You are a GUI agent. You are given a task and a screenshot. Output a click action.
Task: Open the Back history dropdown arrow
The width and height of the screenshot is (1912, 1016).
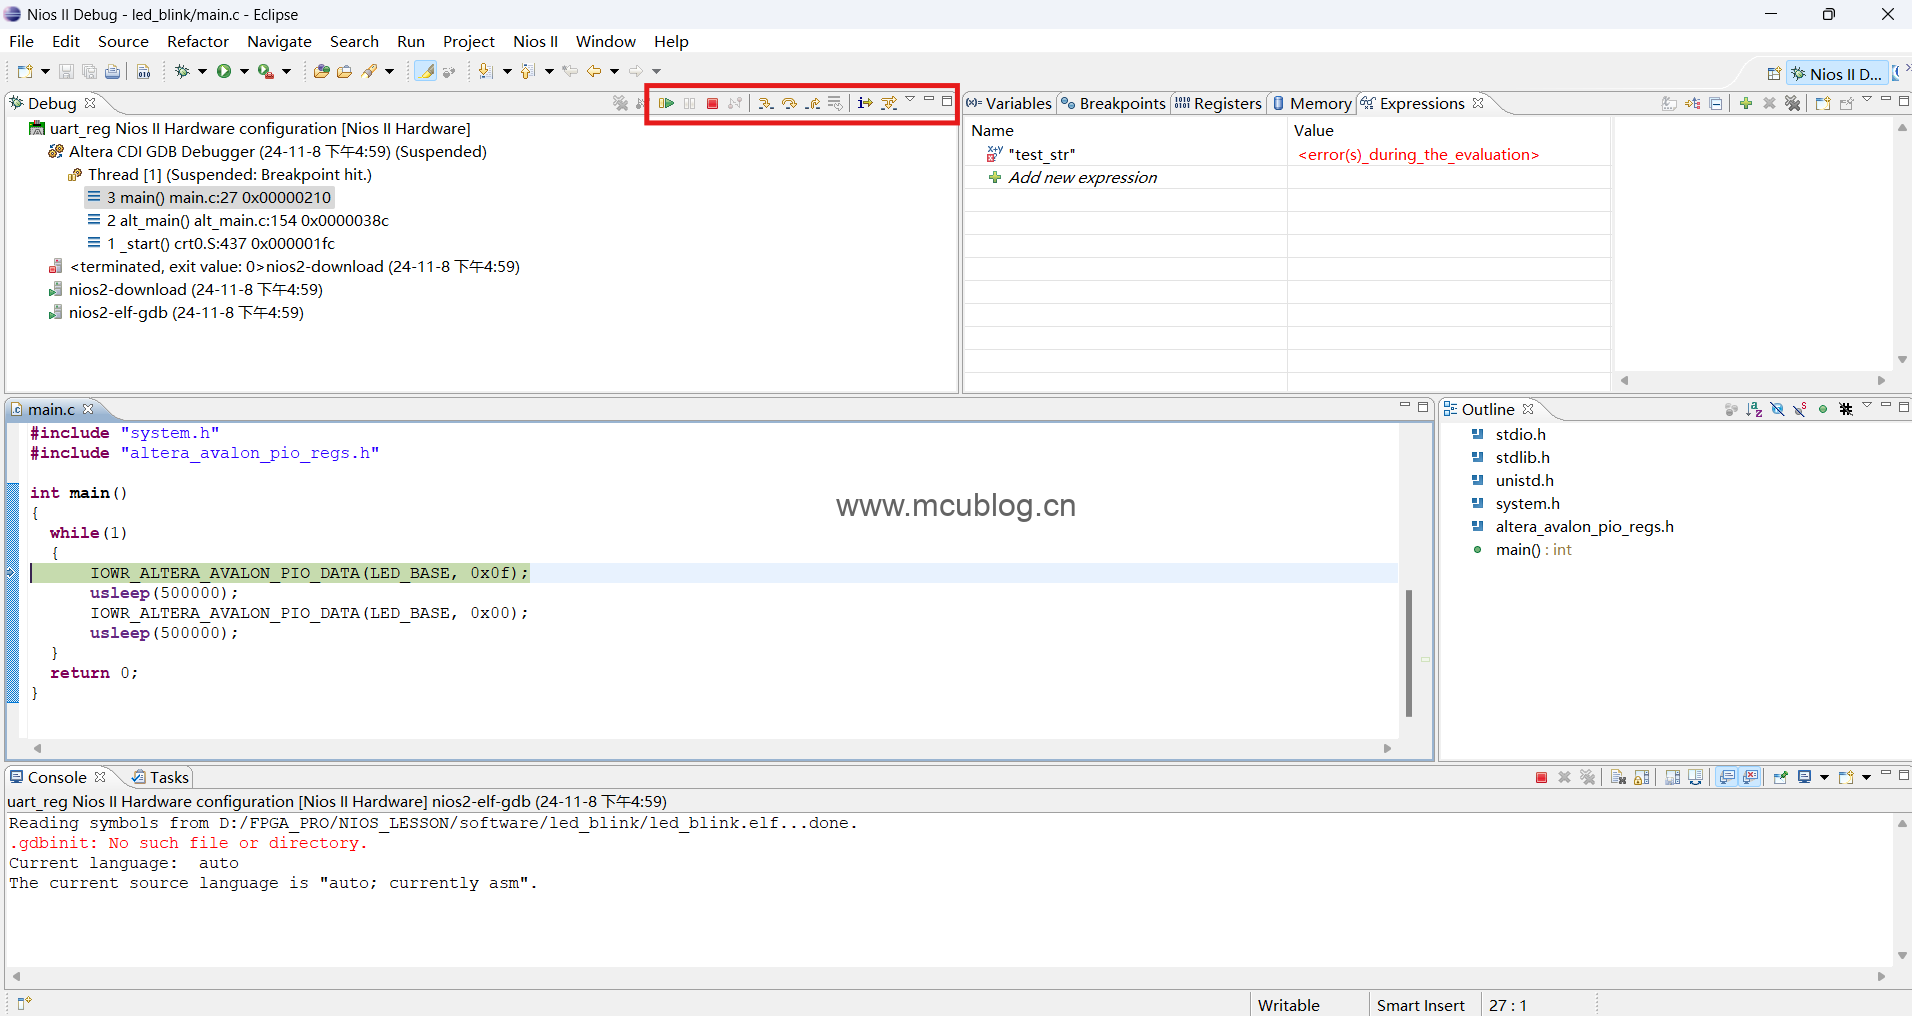pyautogui.click(x=614, y=71)
